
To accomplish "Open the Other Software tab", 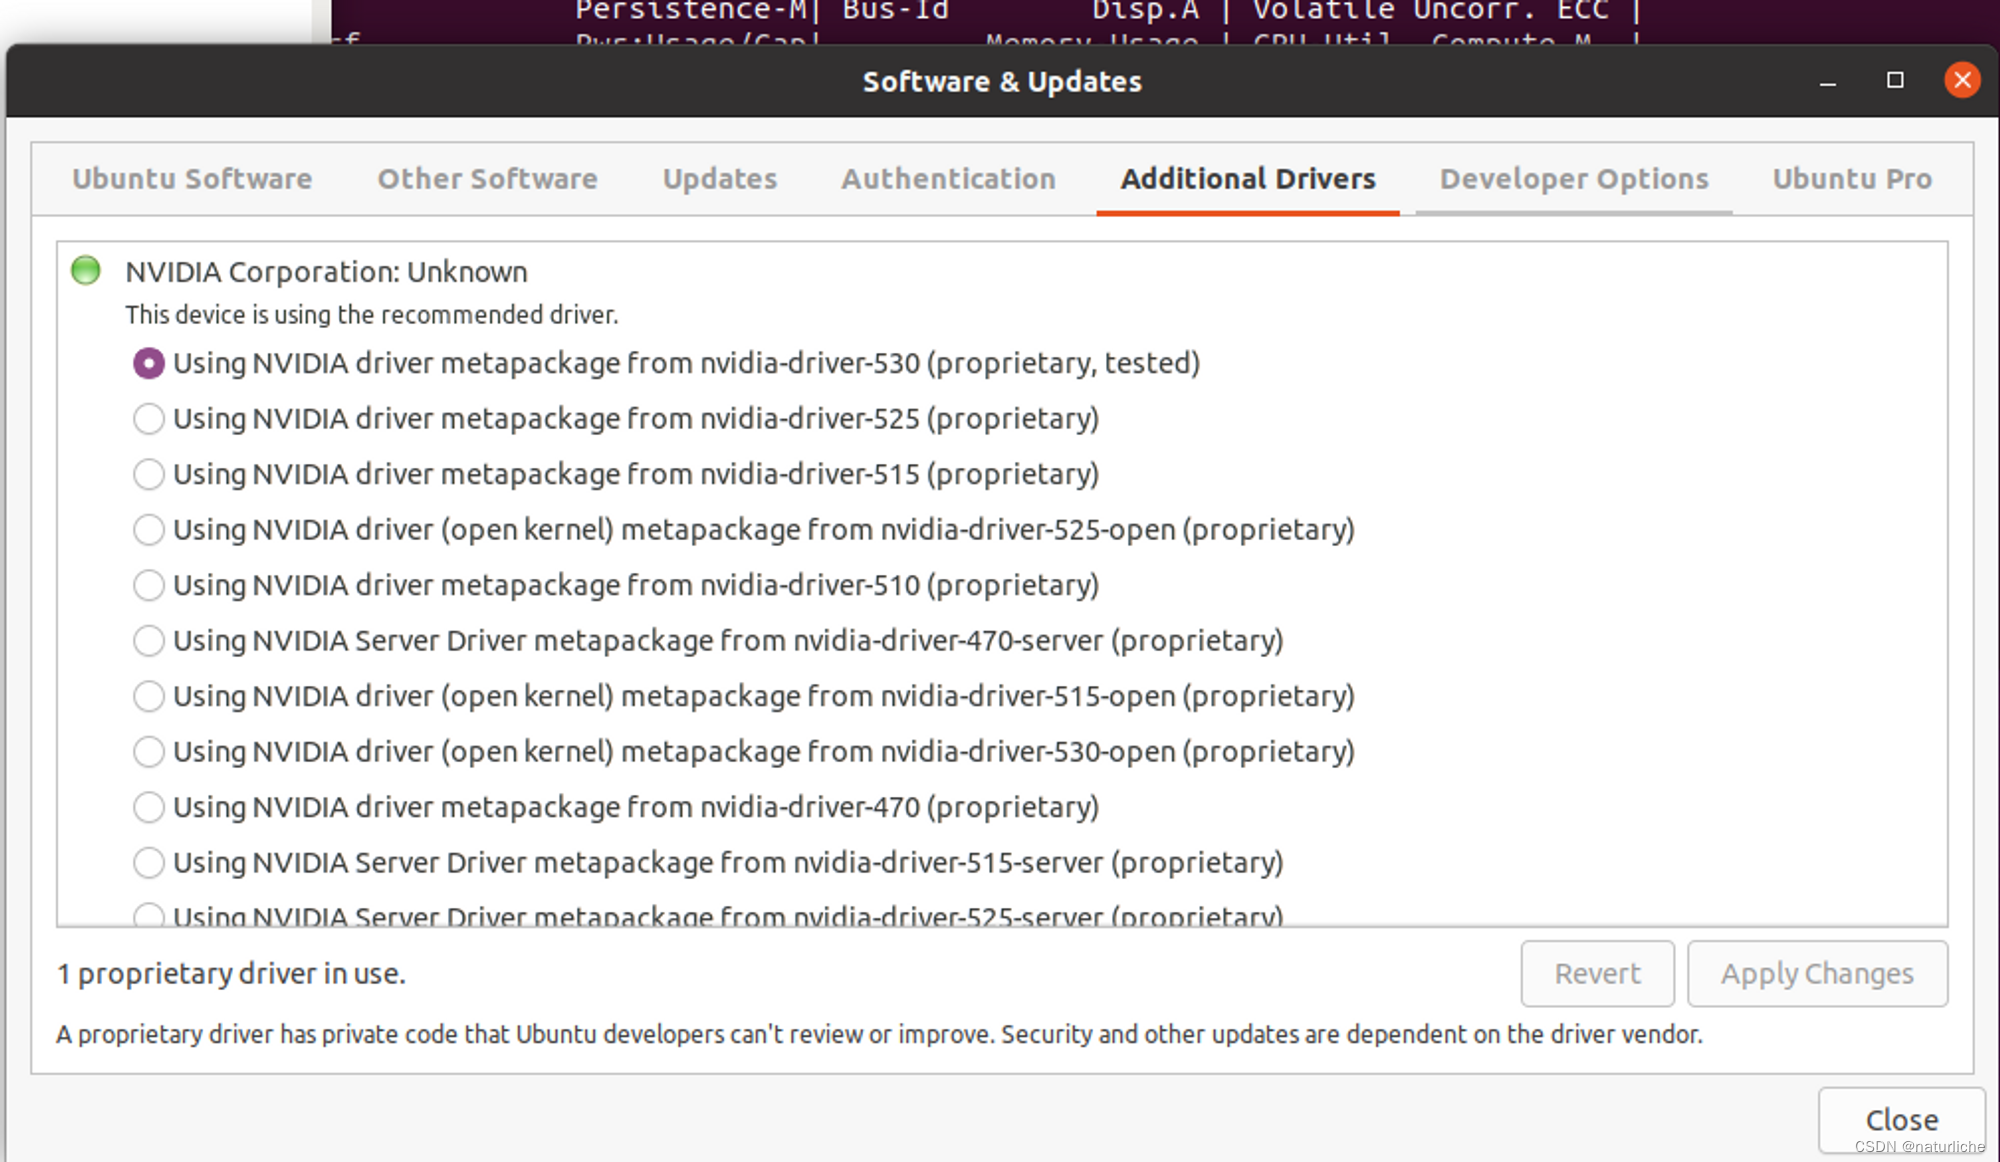I will (x=487, y=179).
